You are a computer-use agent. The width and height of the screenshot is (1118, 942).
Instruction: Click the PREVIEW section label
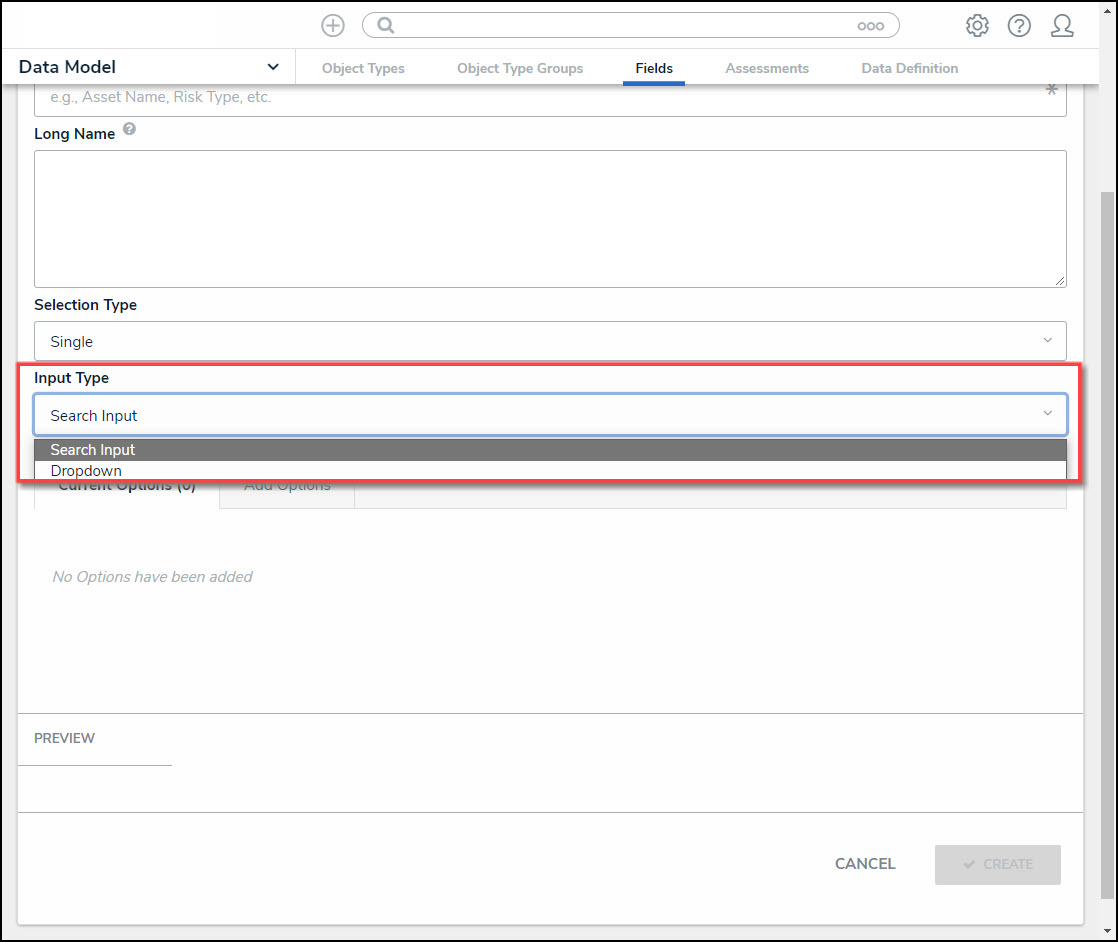(64, 738)
